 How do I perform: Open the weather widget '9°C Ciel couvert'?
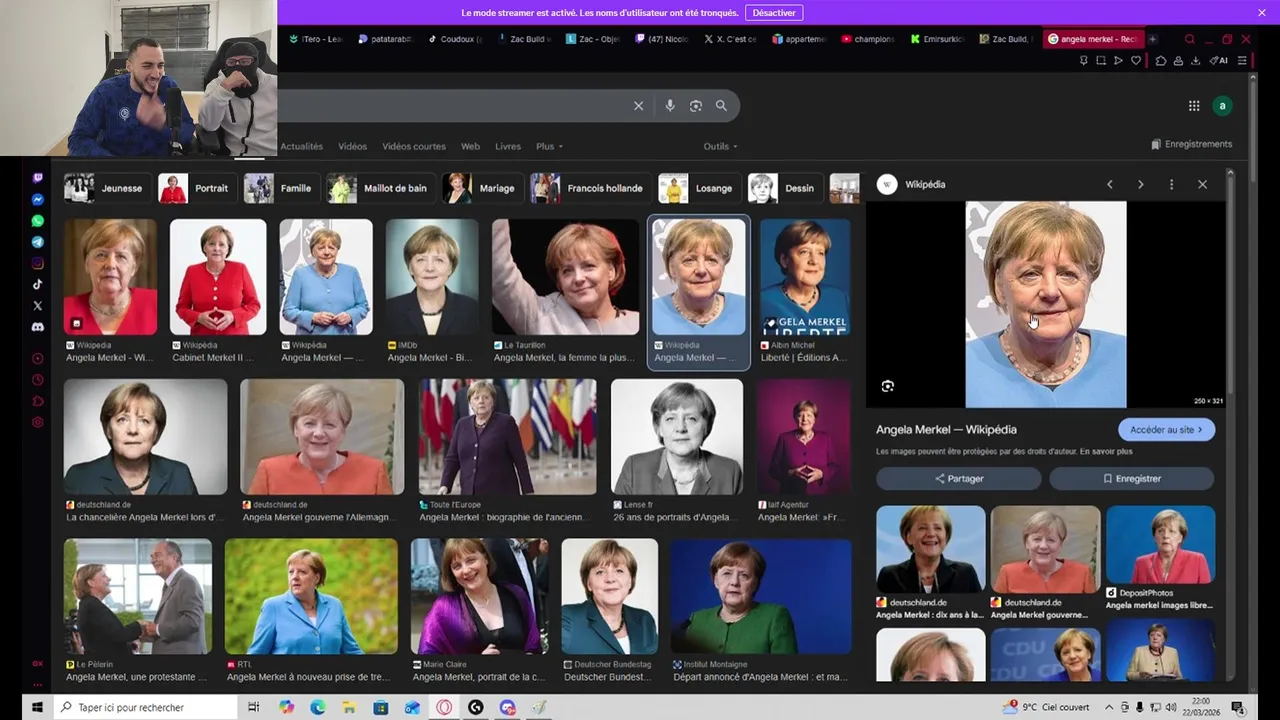1045,707
